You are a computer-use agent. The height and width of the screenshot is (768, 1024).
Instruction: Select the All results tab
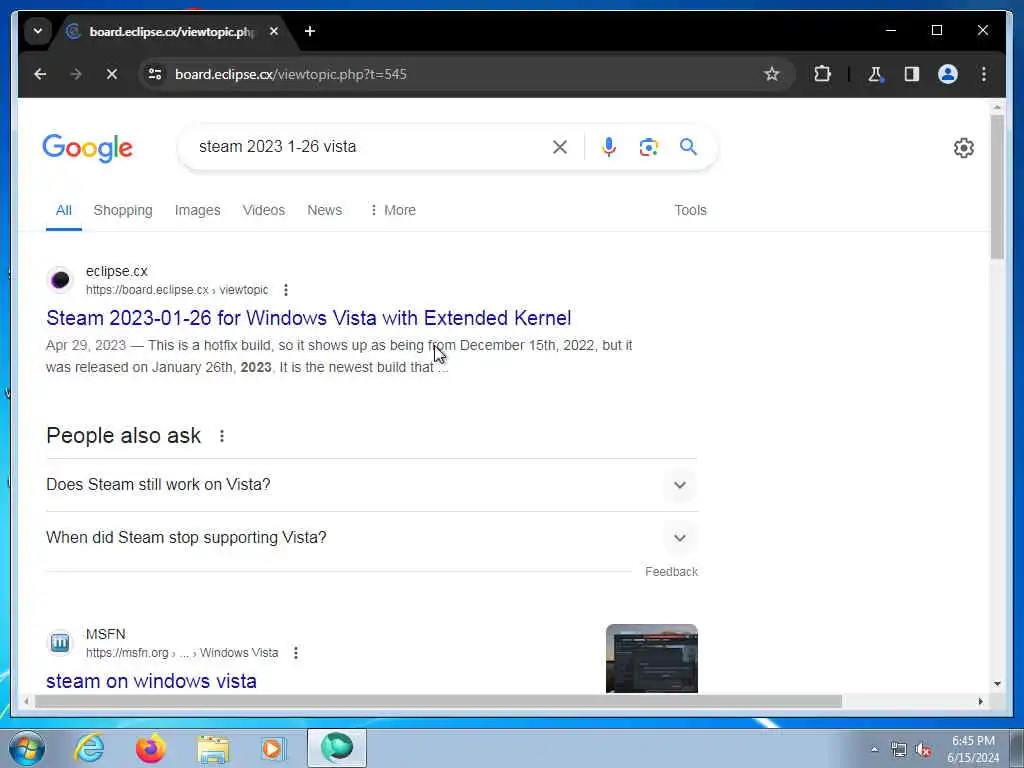[x=63, y=210]
